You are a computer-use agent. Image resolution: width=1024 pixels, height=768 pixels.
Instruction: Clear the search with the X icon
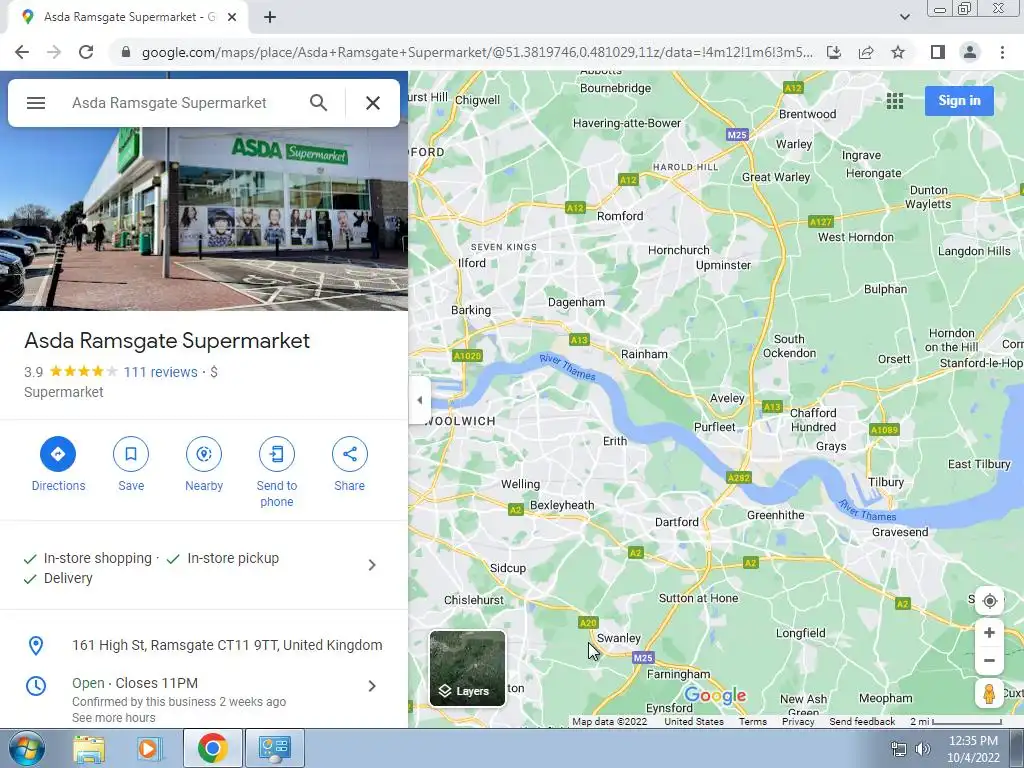373,103
